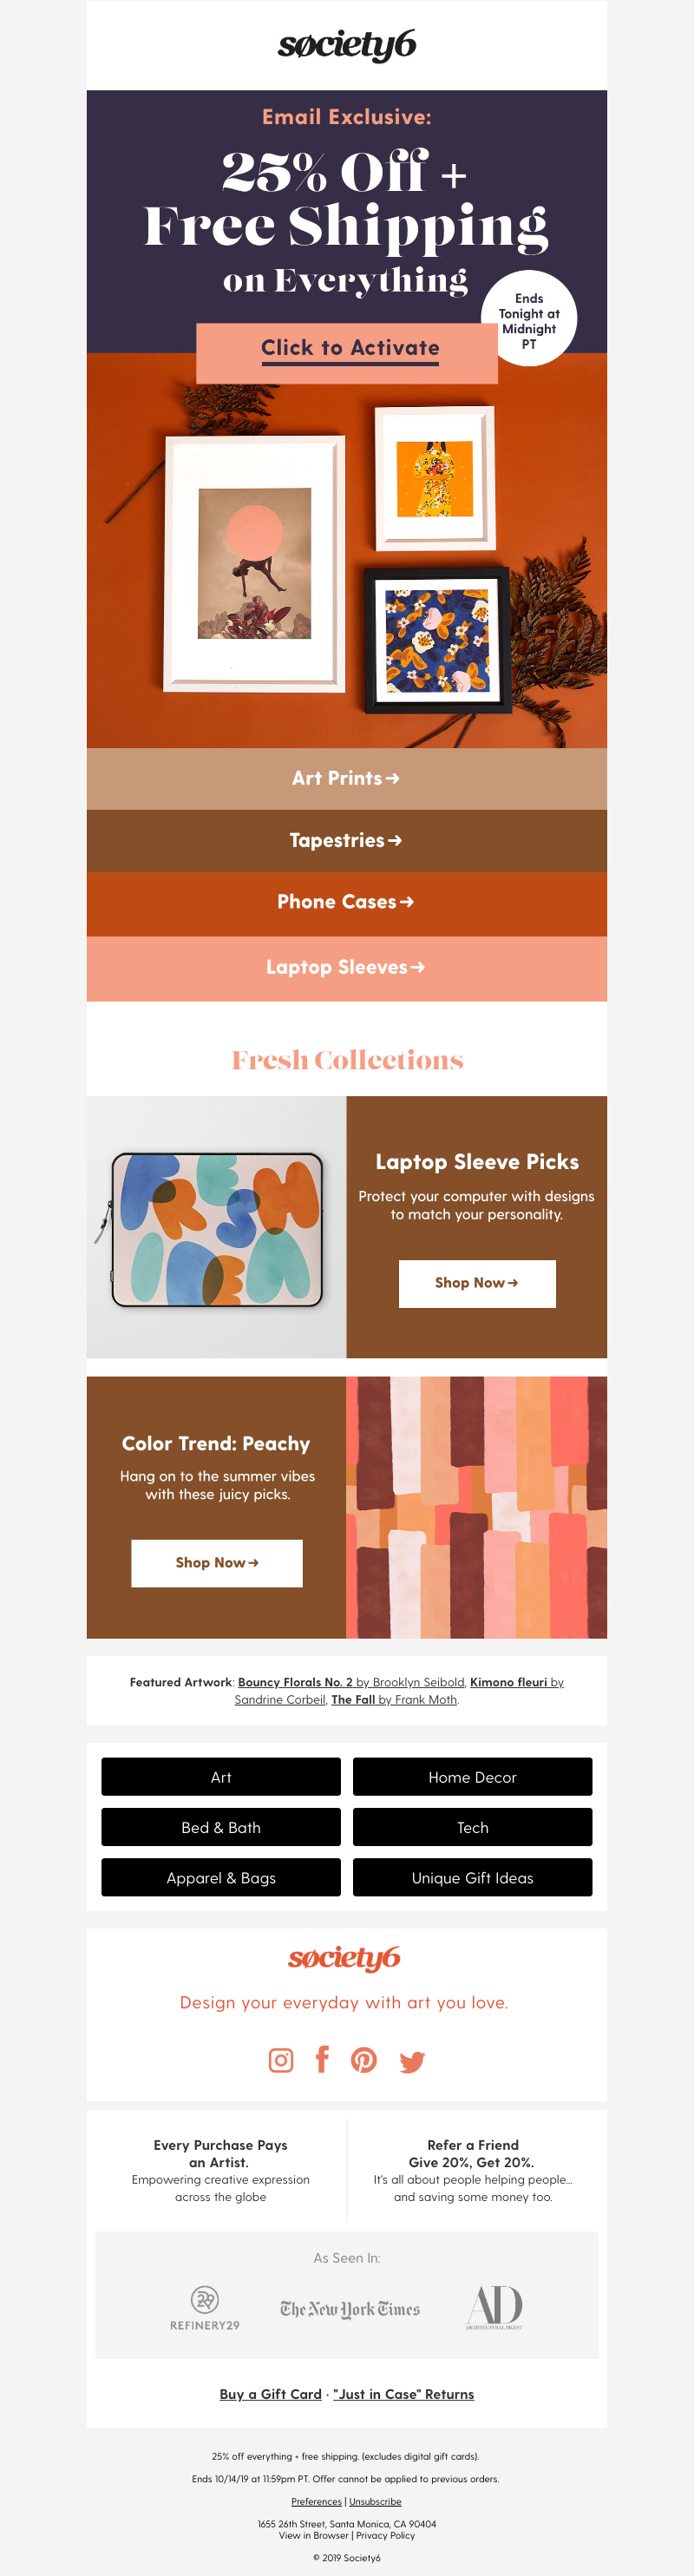Open the Facebook social icon

tap(322, 2059)
